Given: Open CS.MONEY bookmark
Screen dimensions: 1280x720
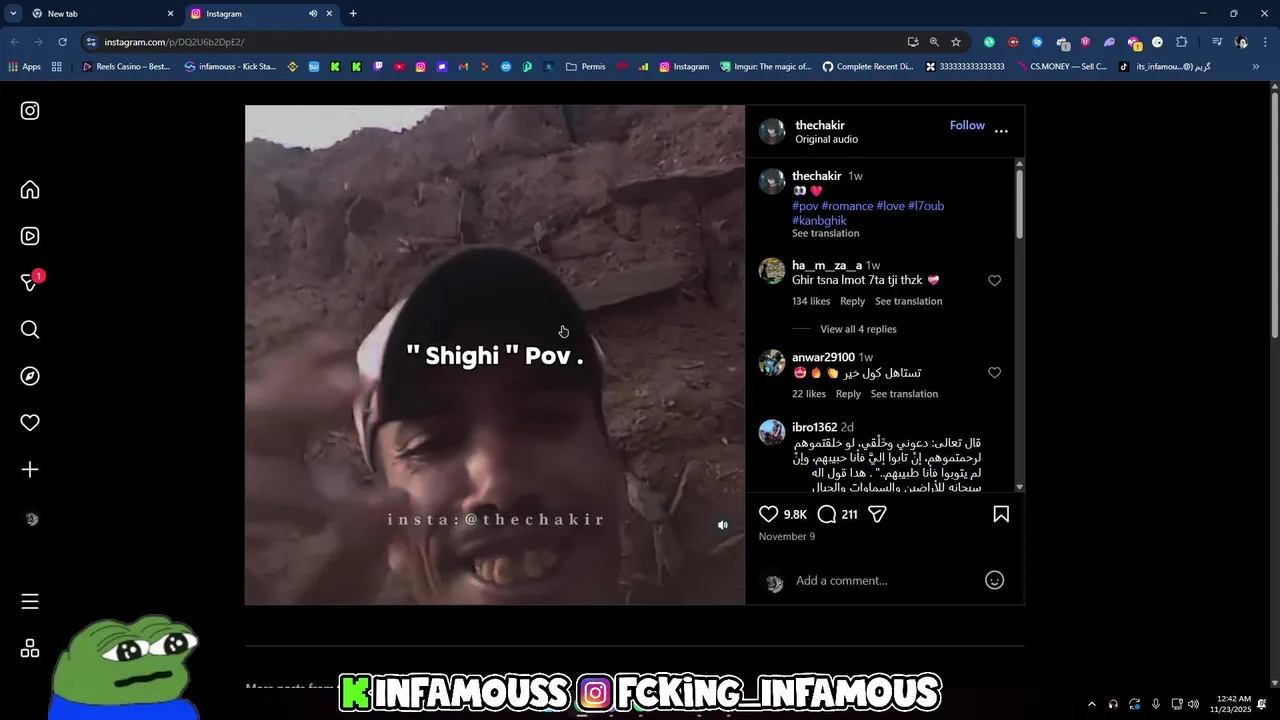Looking at the screenshot, I should click(x=1061, y=67).
